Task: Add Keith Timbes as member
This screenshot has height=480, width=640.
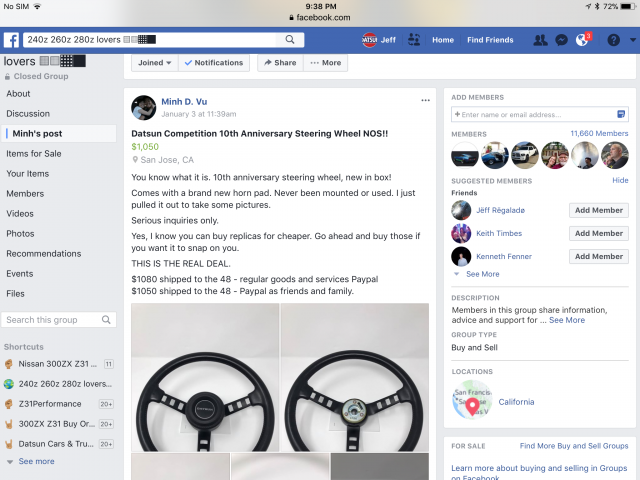Action: click(598, 233)
